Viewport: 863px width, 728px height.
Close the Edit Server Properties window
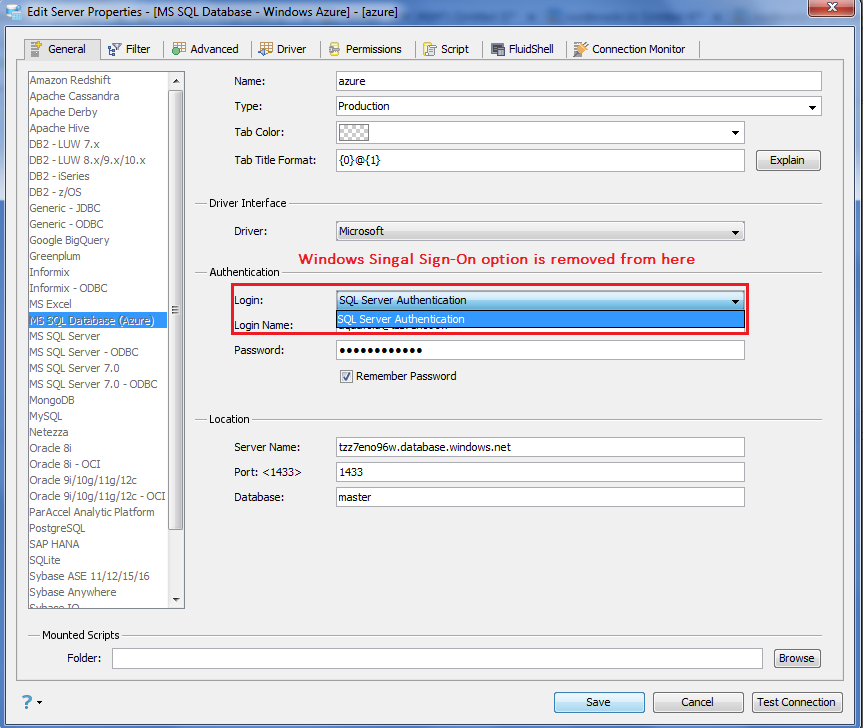pos(832,7)
